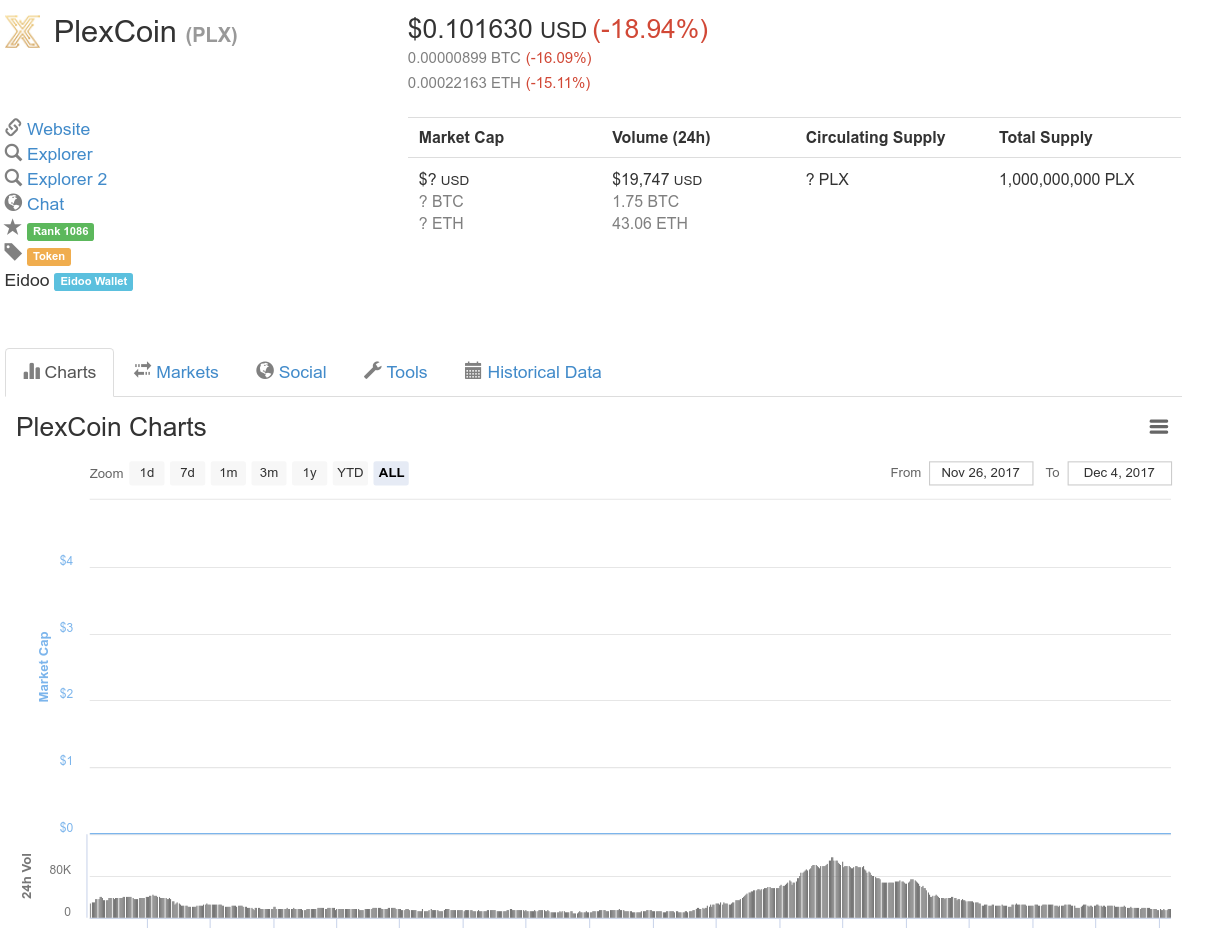The image size is (1206, 928).
Task: Click the Volume (24h) column header
Action: click(661, 138)
